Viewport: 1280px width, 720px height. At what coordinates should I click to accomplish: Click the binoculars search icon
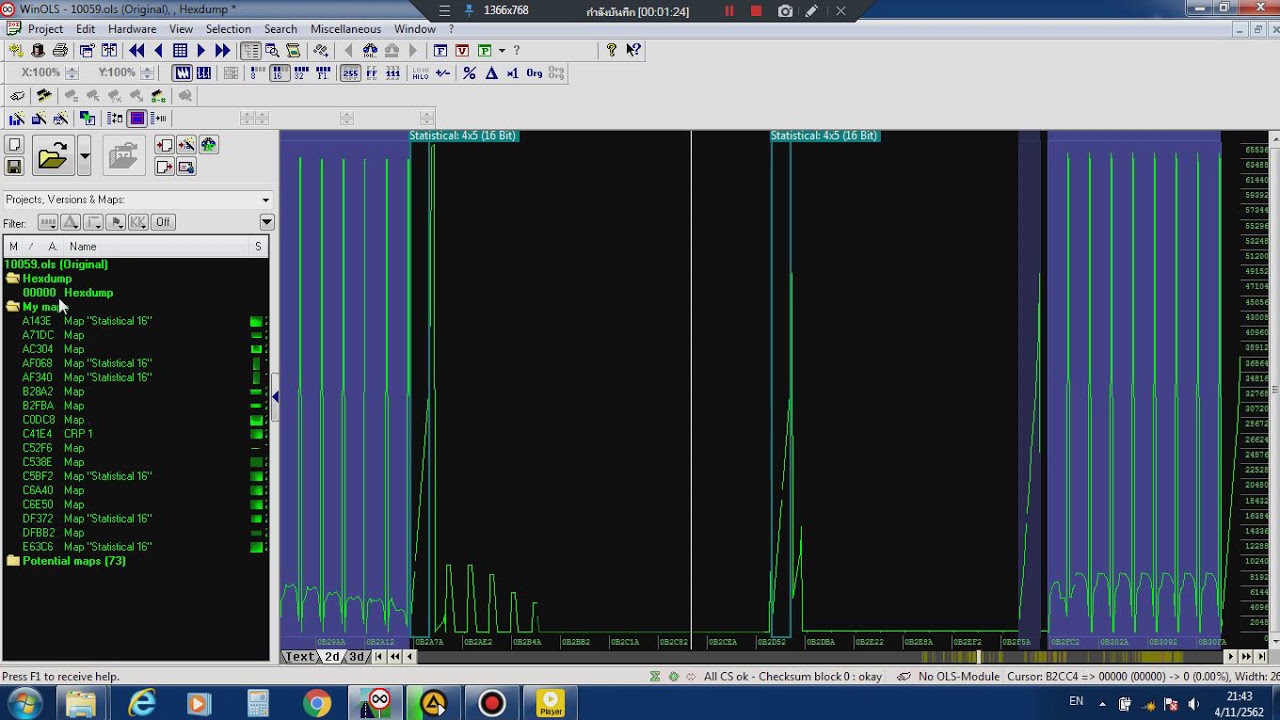(370, 50)
